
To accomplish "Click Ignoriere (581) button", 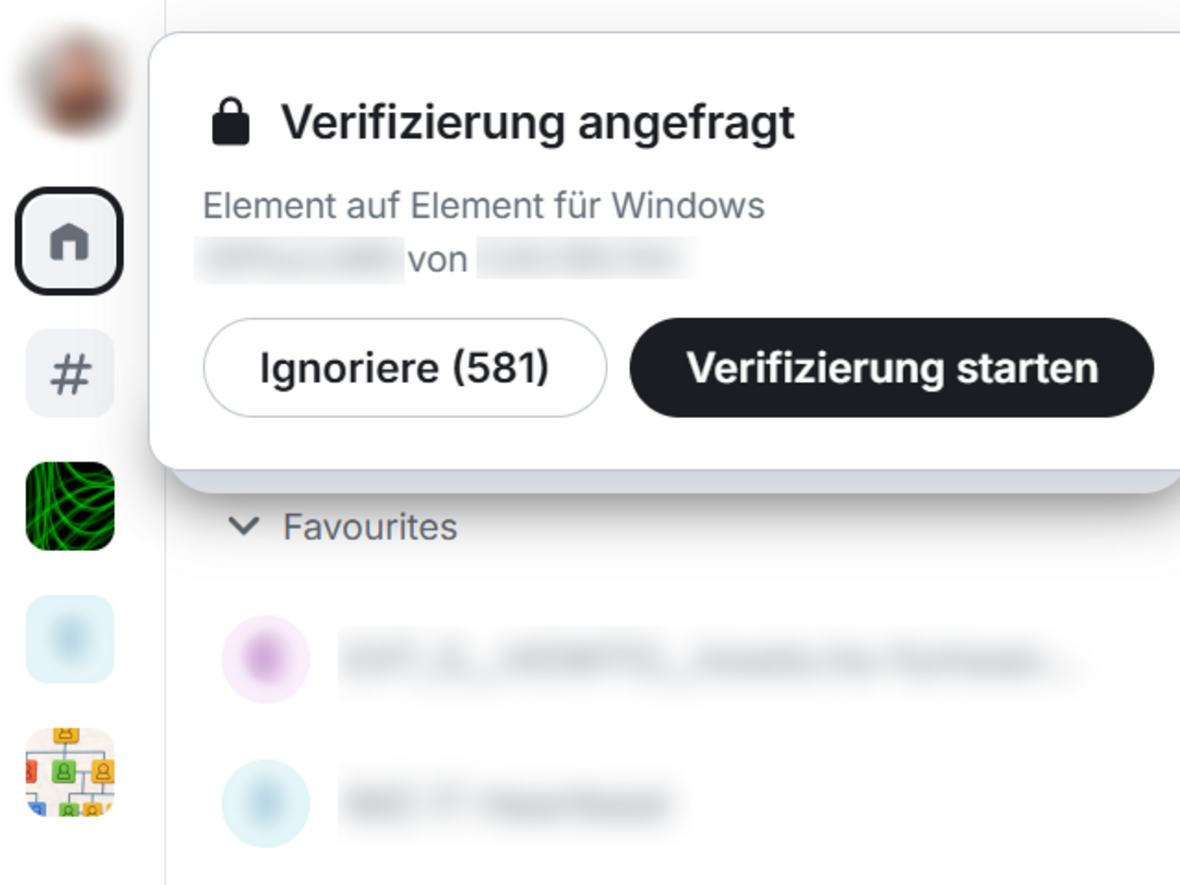I will [405, 367].
